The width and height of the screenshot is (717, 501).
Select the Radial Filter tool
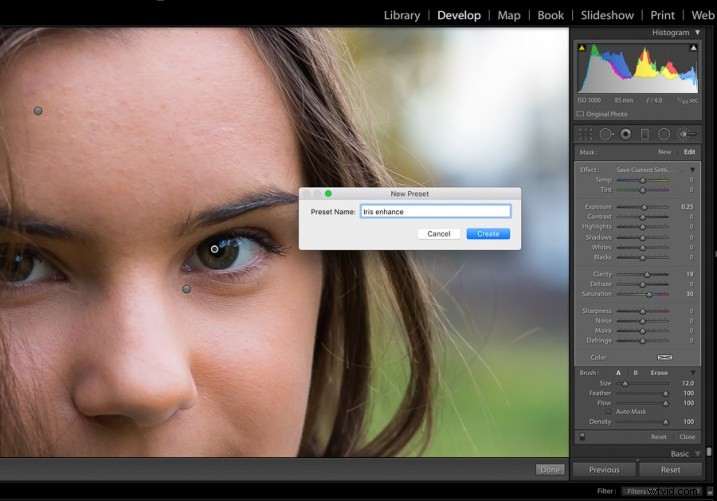[x=664, y=134]
